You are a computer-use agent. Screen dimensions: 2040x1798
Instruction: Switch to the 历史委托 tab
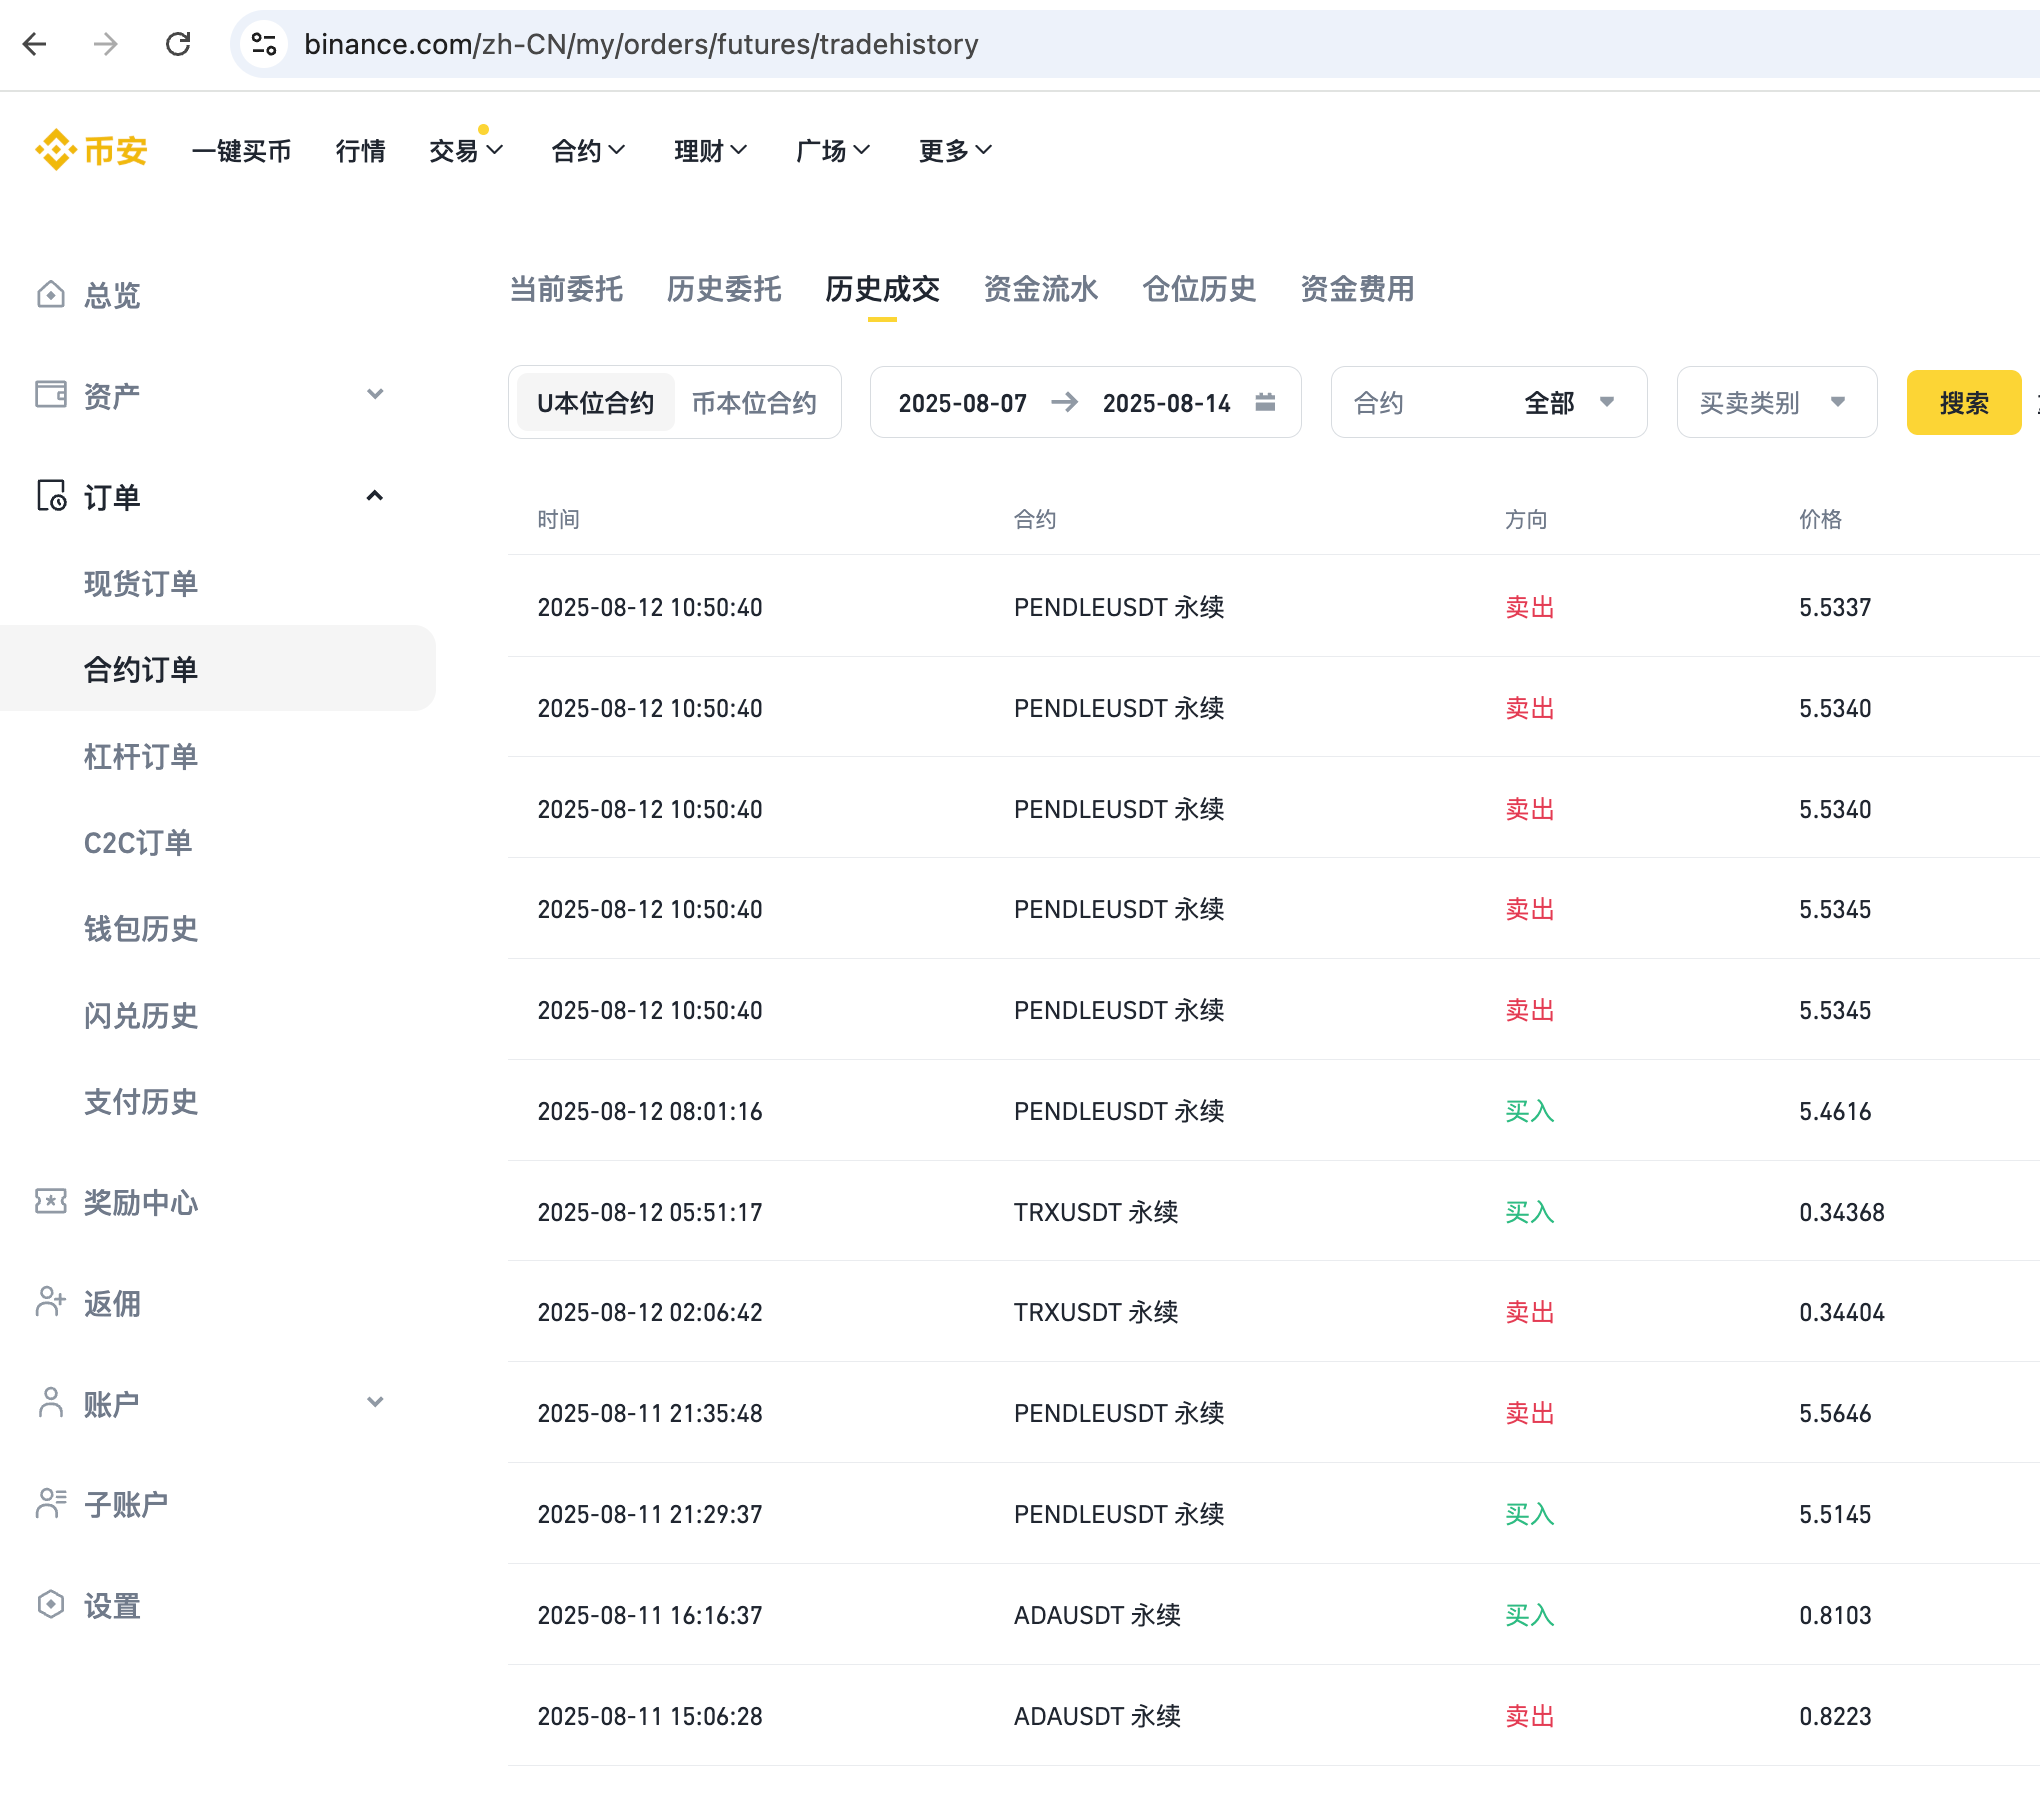click(x=724, y=290)
